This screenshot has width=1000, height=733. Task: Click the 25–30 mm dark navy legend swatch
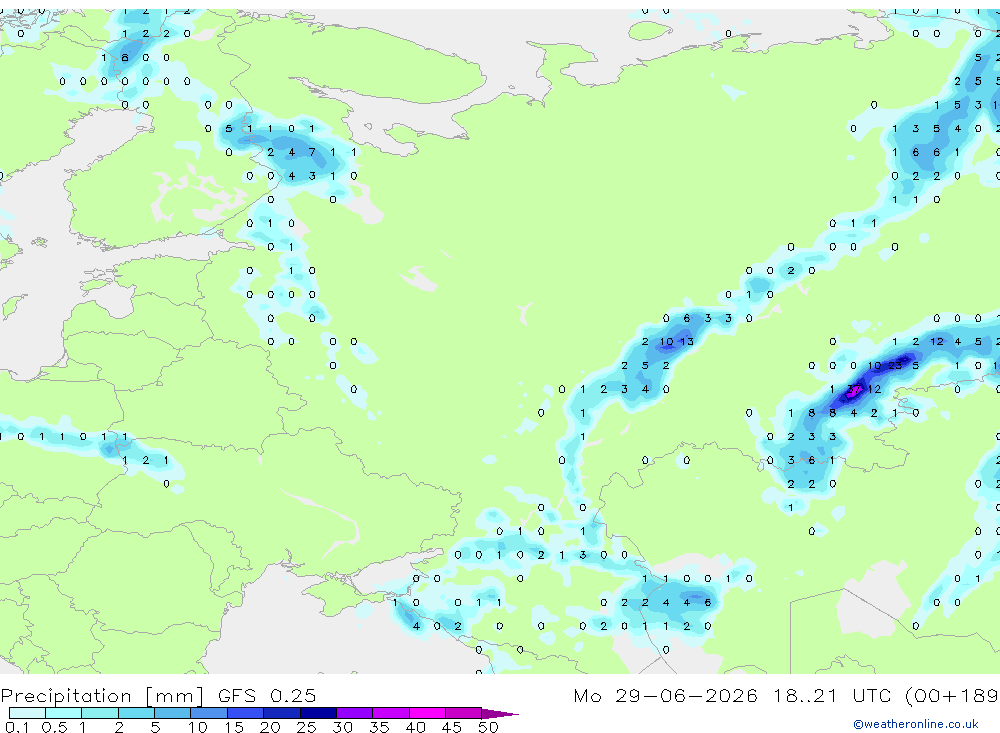point(318,713)
